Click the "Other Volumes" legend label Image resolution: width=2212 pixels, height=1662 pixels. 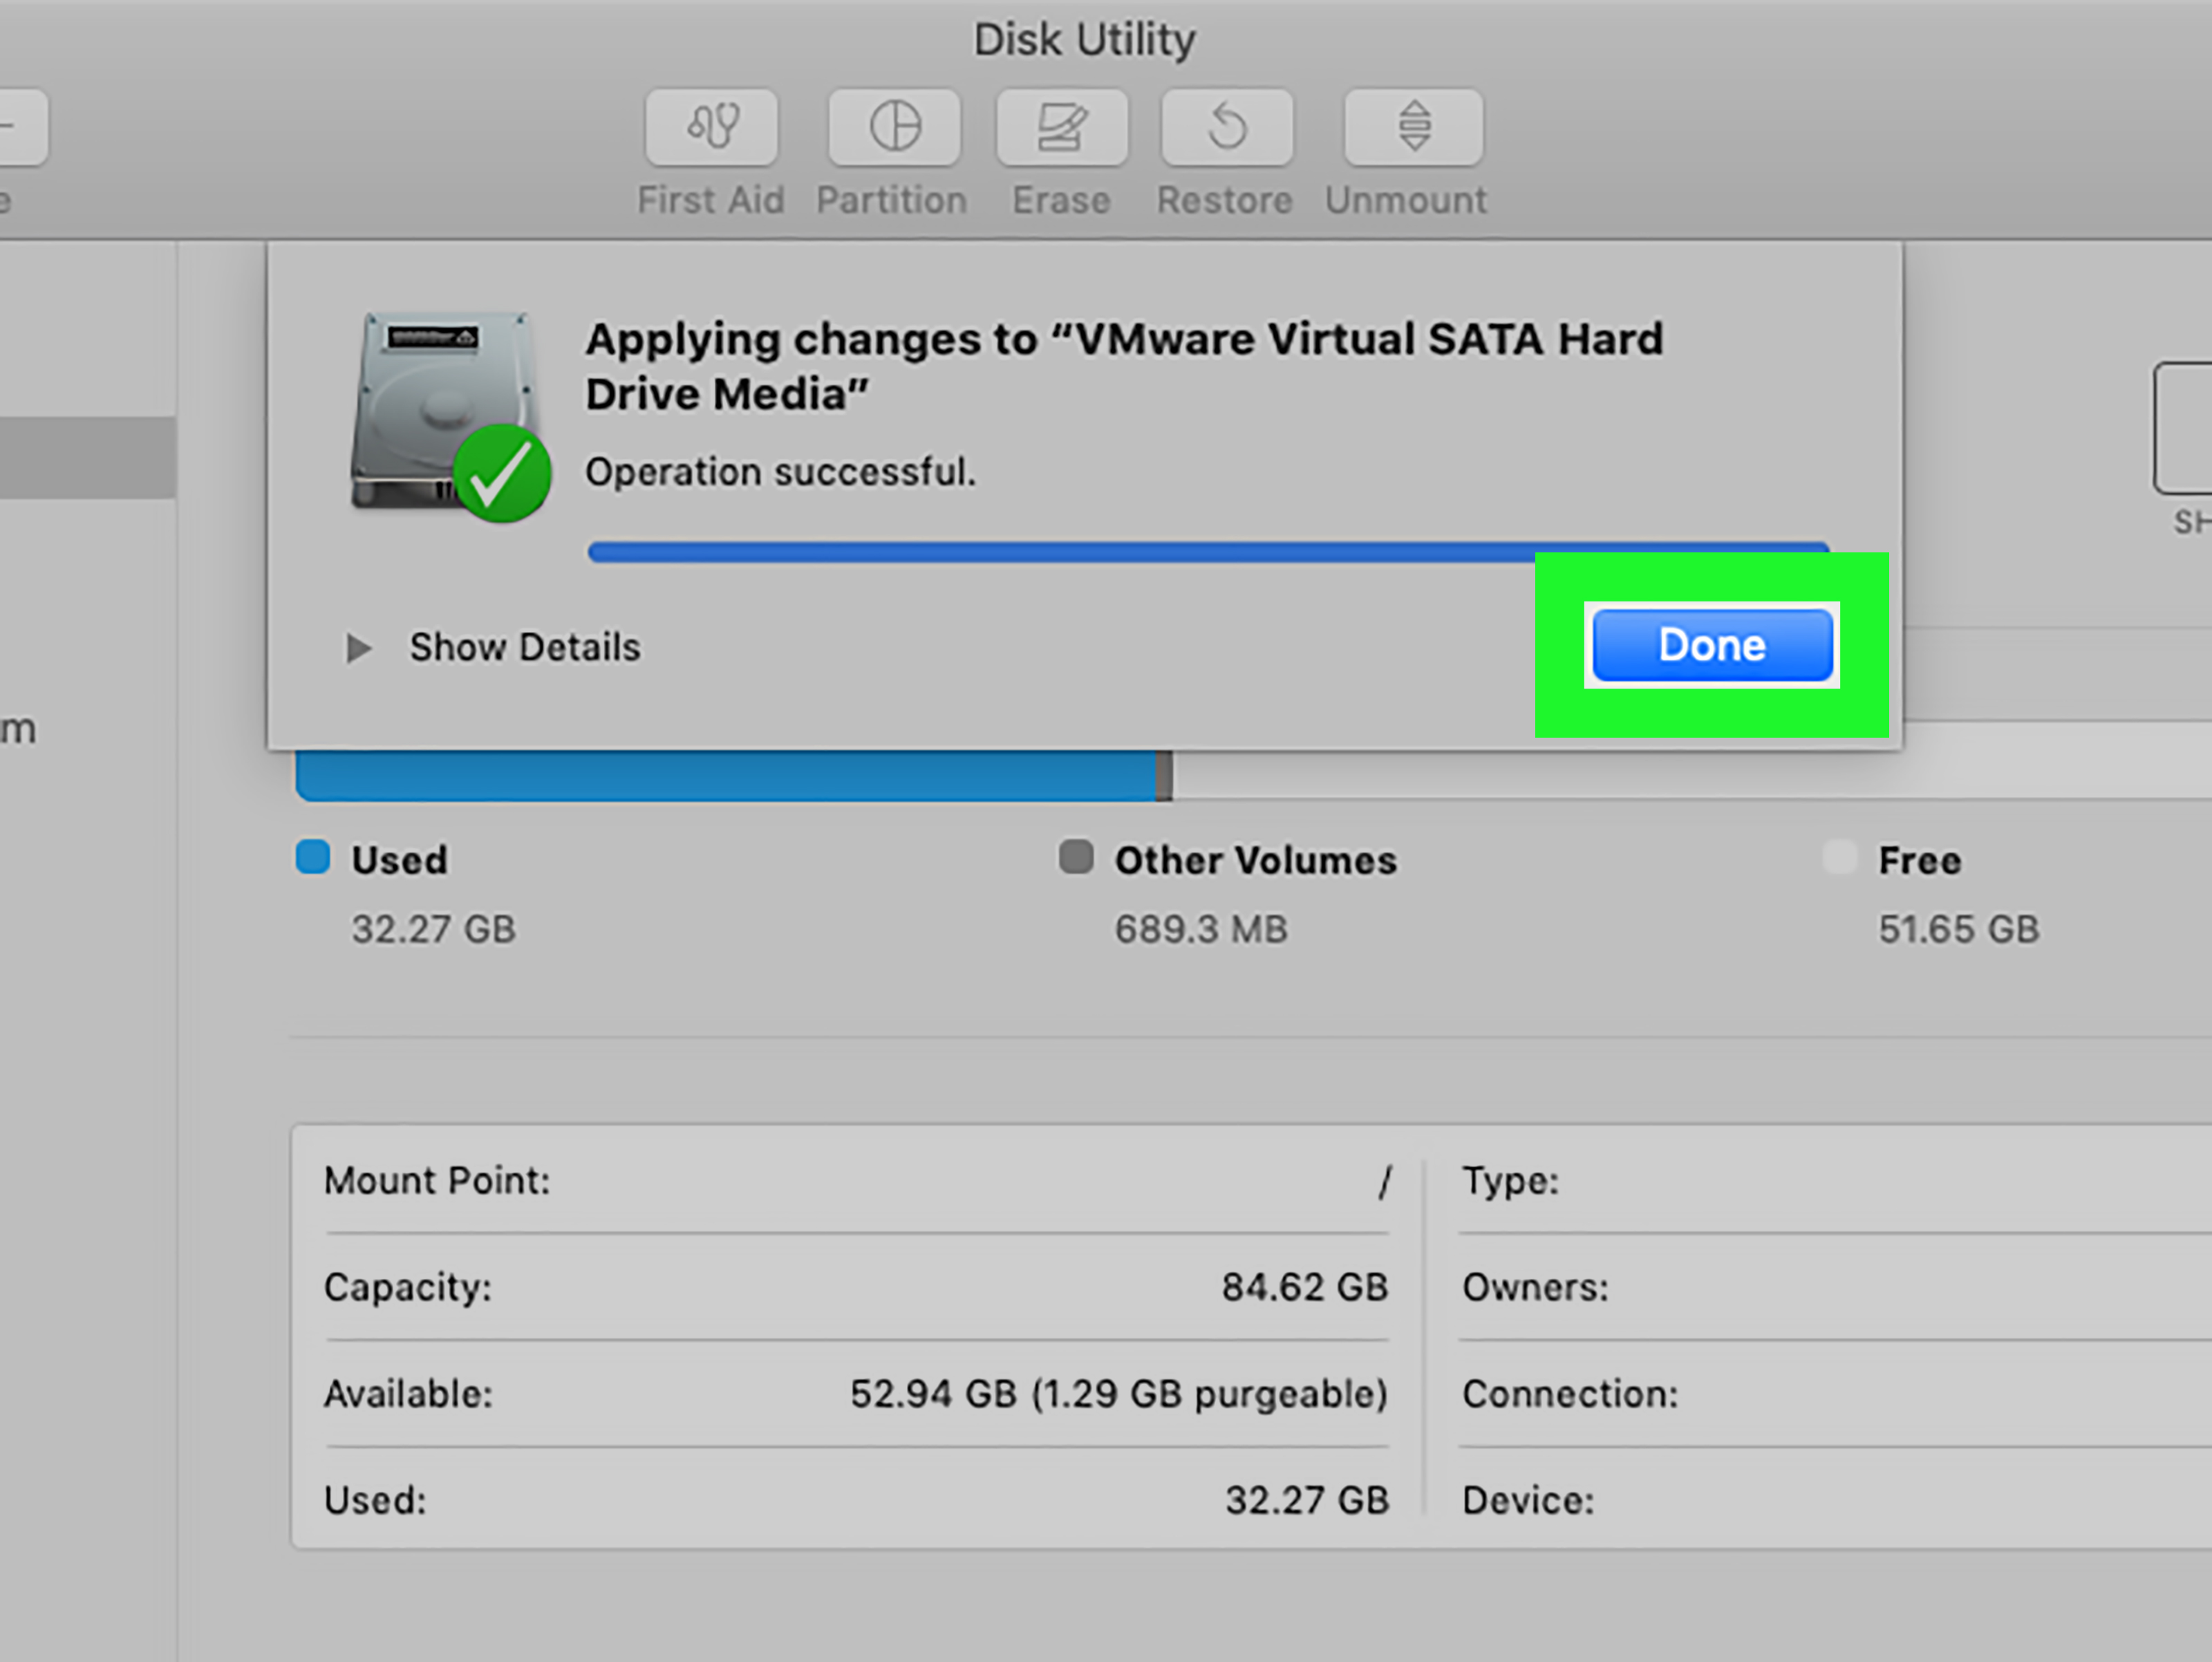(1255, 860)
